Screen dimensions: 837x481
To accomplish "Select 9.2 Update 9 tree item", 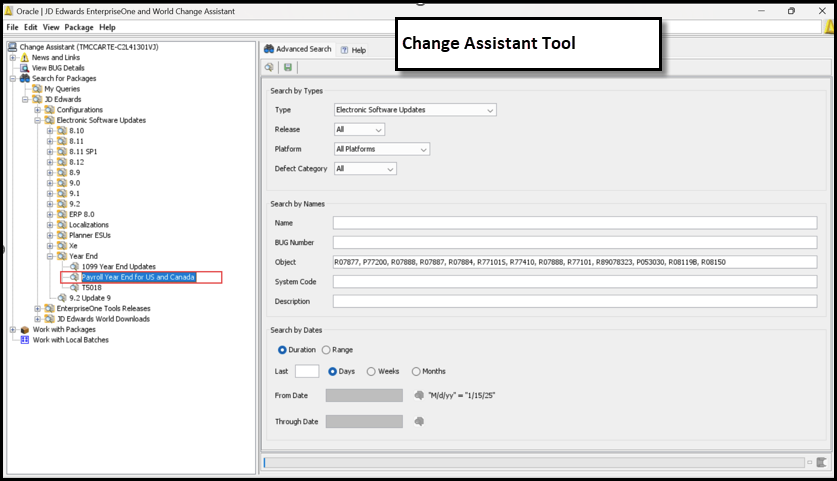I will click(x=90, y=298).
